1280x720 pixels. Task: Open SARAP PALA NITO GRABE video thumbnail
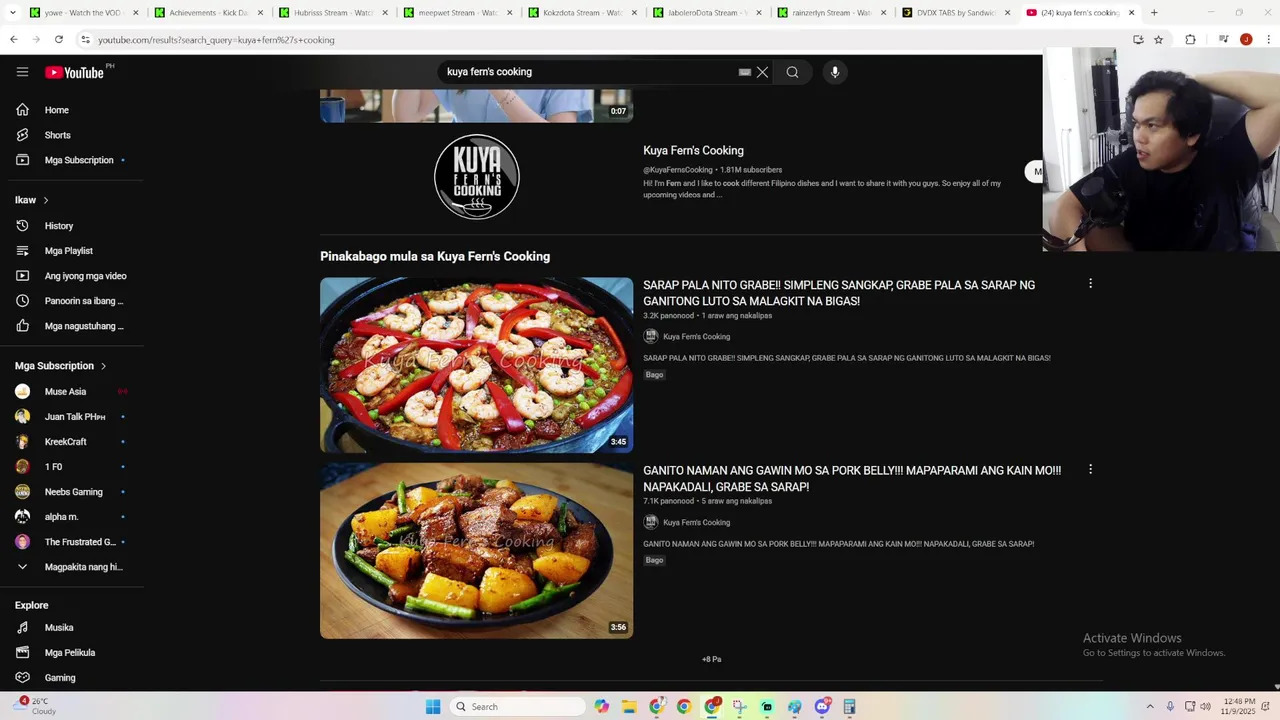pos(476,365)
